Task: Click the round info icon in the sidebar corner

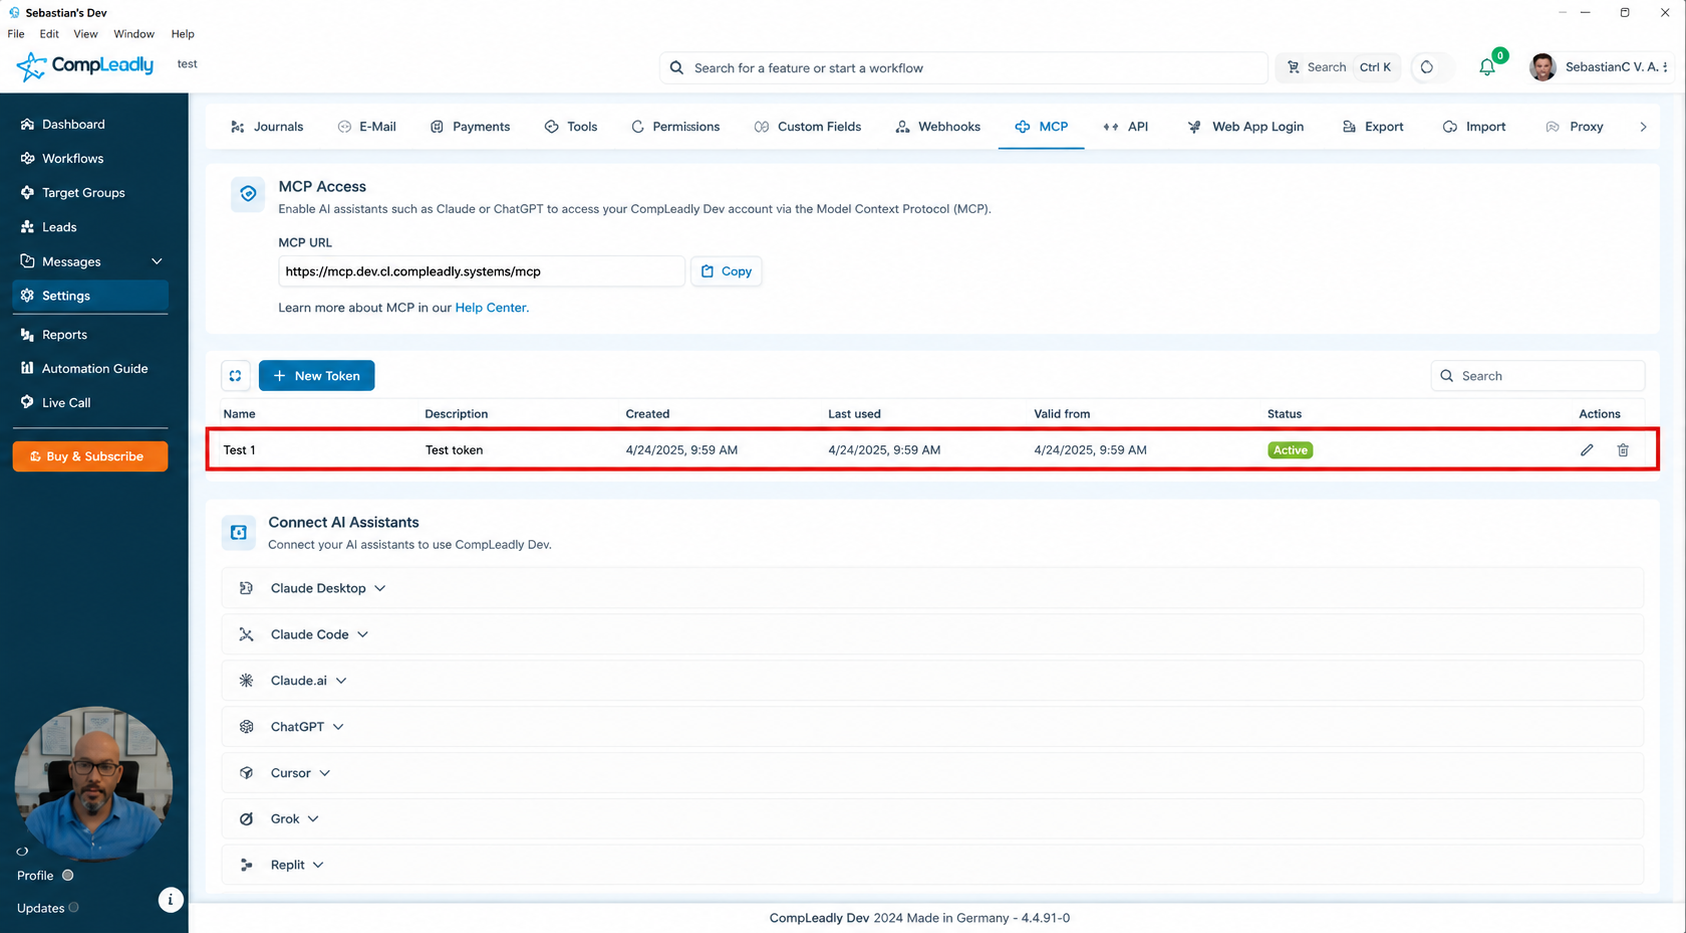Action: click(170, 900)
